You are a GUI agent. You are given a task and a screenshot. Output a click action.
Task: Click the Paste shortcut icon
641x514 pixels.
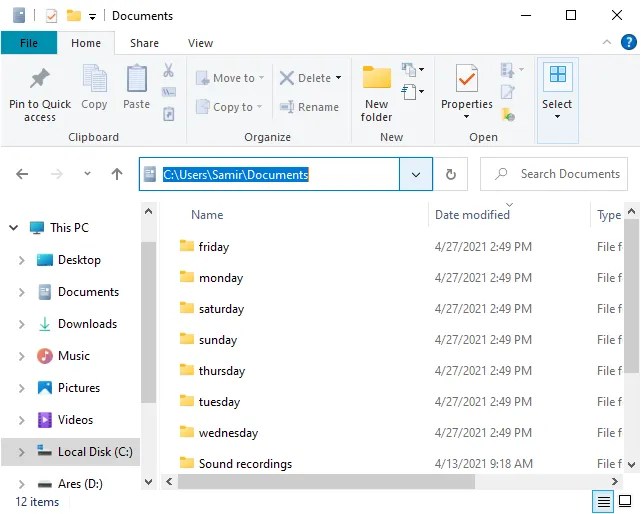pos(169,114)
